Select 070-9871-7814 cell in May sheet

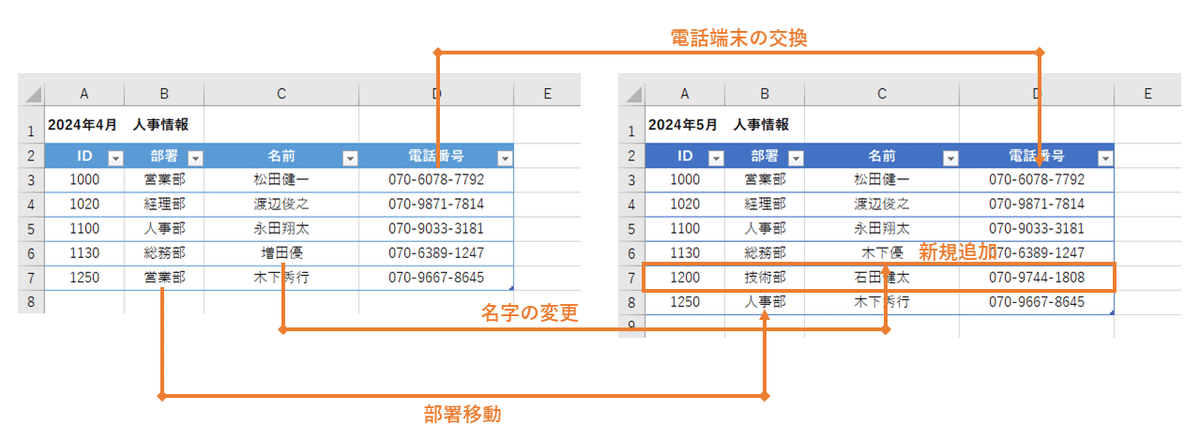pos(1037,204)
